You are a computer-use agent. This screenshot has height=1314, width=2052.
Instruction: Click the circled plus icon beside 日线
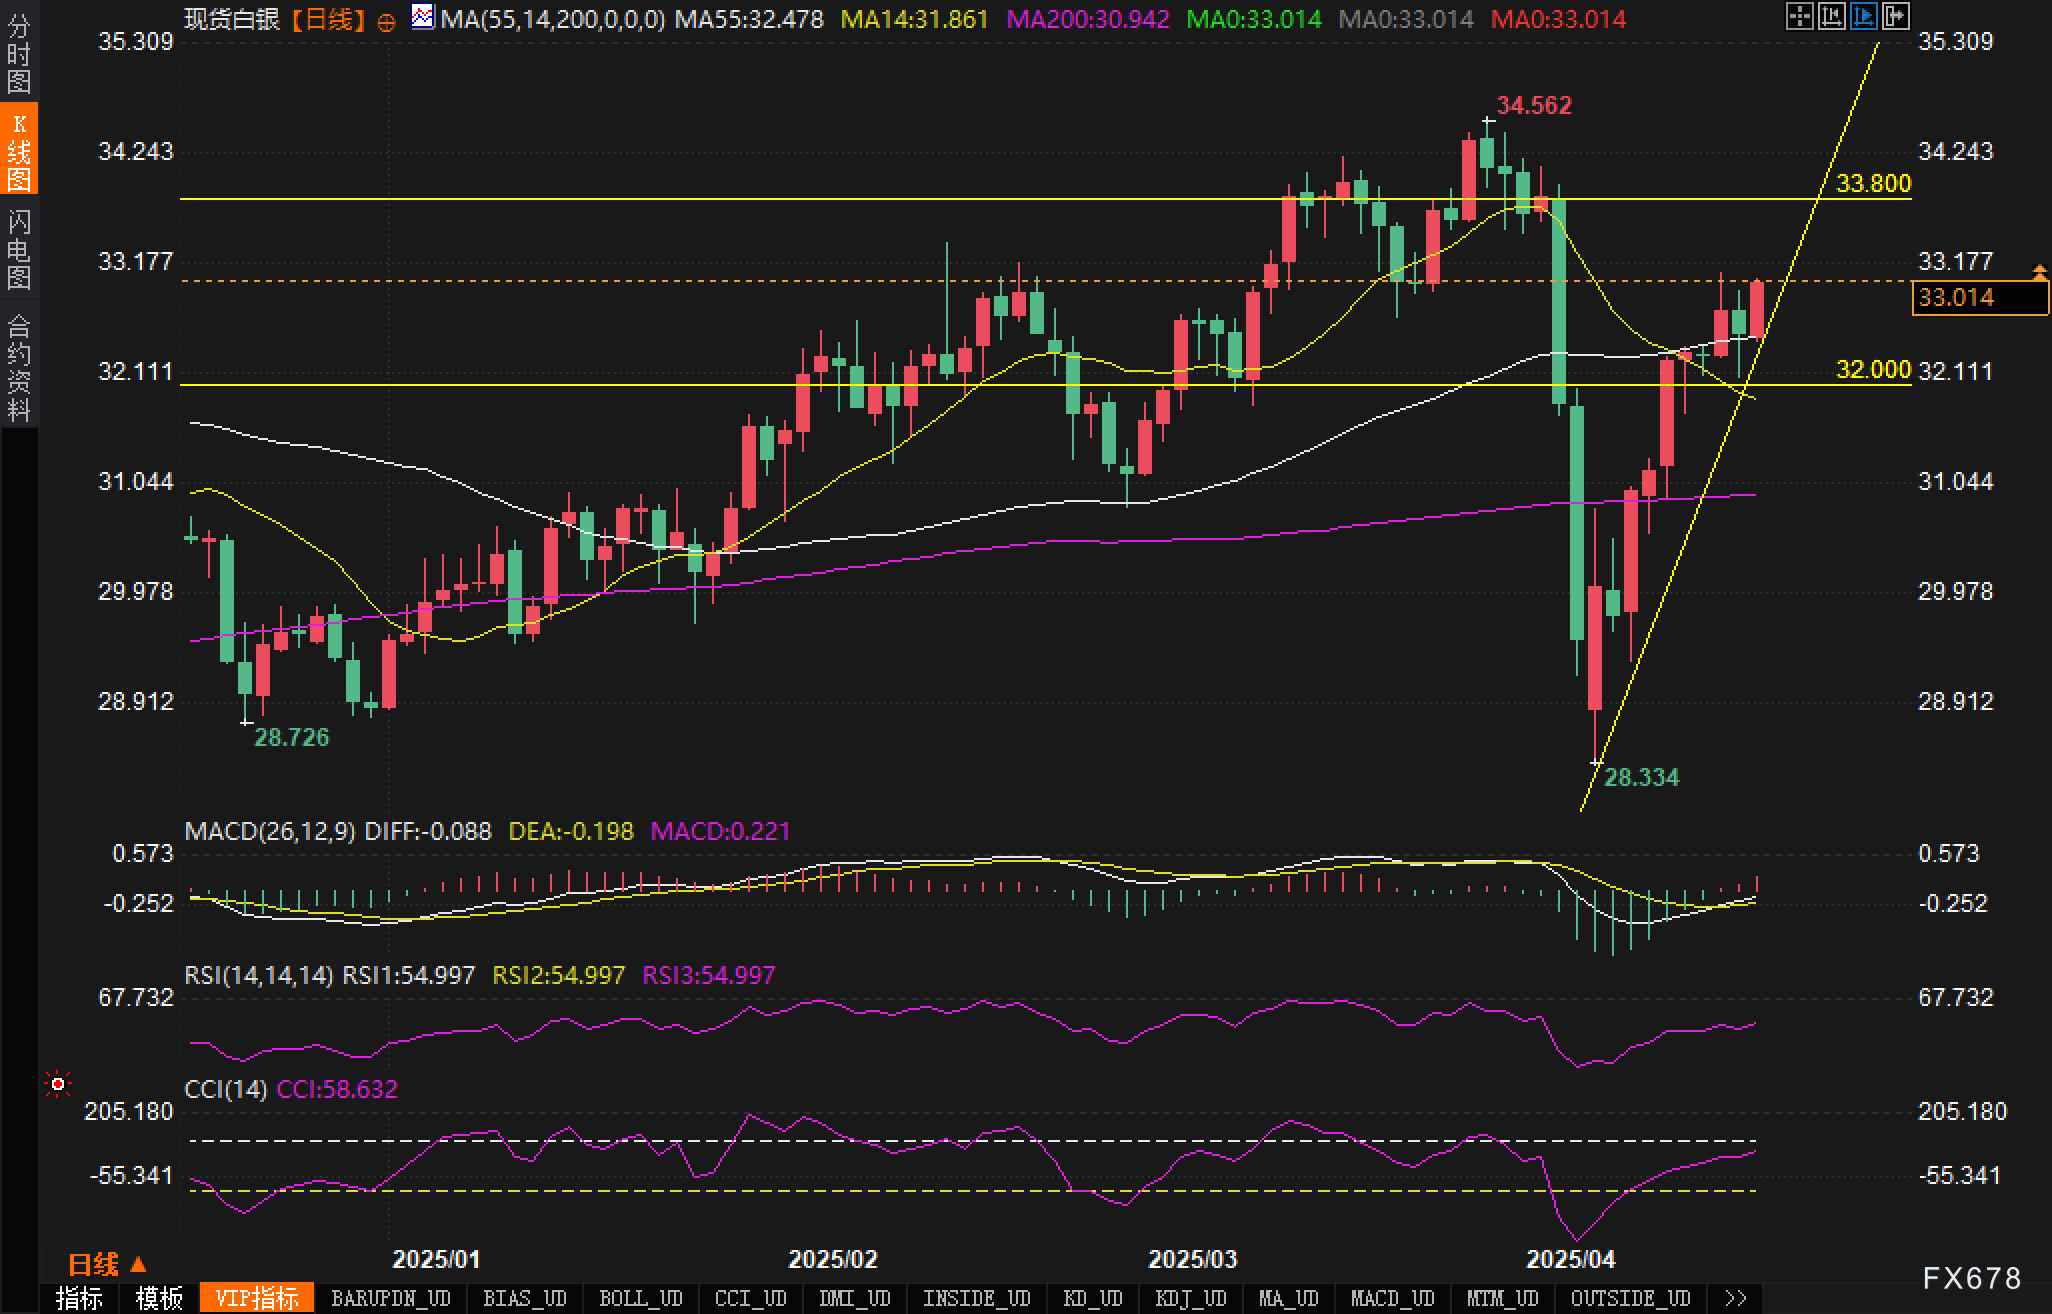coord(386,21)
